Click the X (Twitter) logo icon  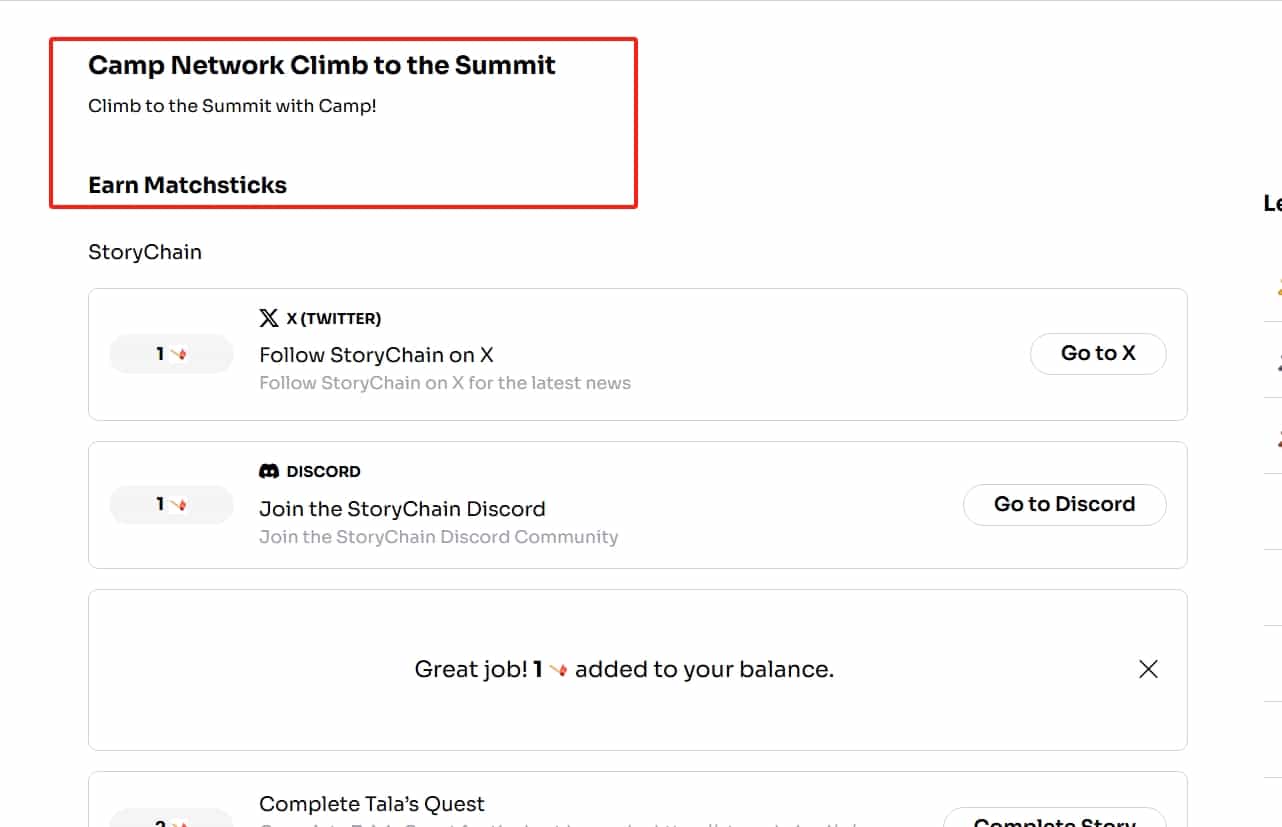coord(269,318)
